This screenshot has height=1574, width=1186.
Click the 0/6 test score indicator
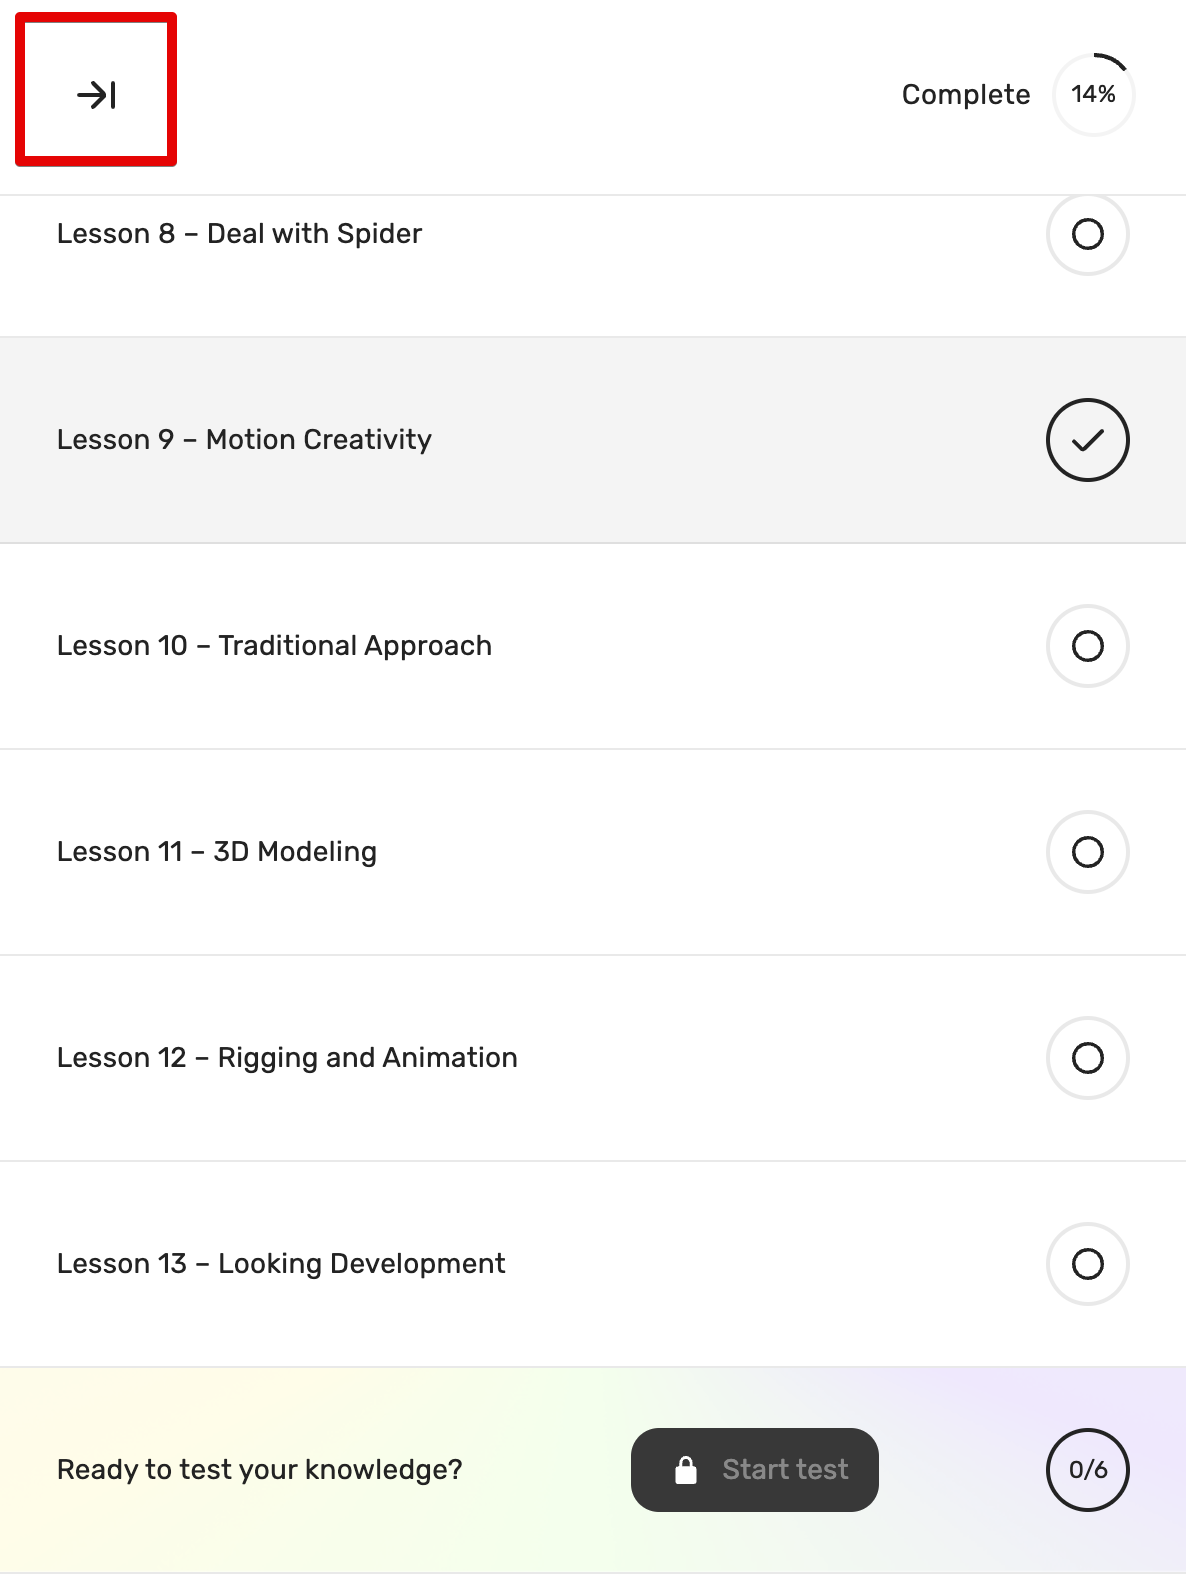click(1087, 1470)
